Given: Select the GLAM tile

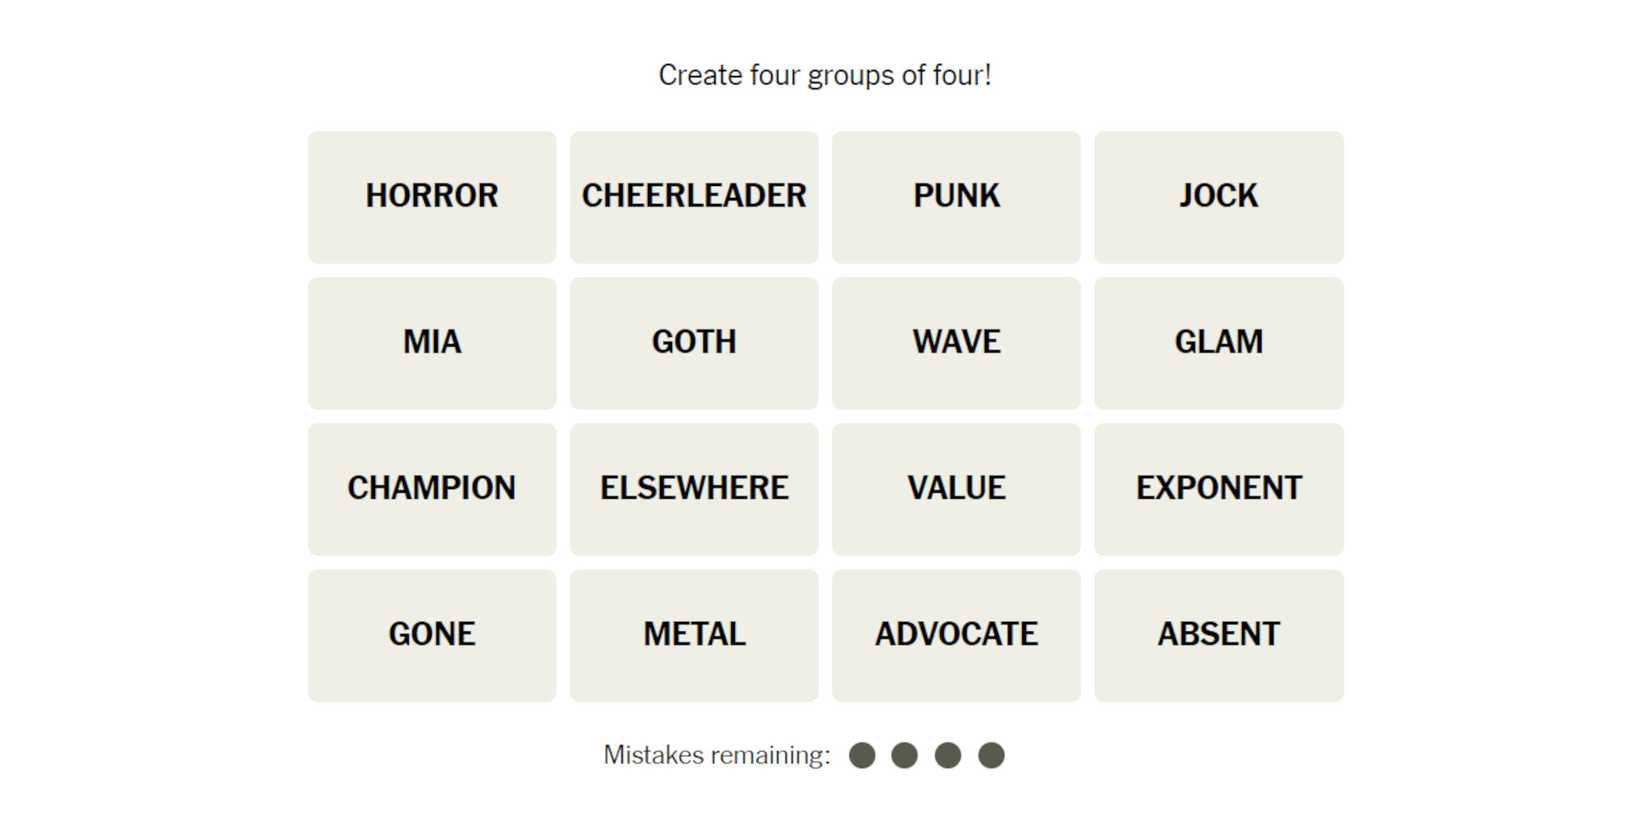Looking at the screenshot, I should tap(1218, 343).
